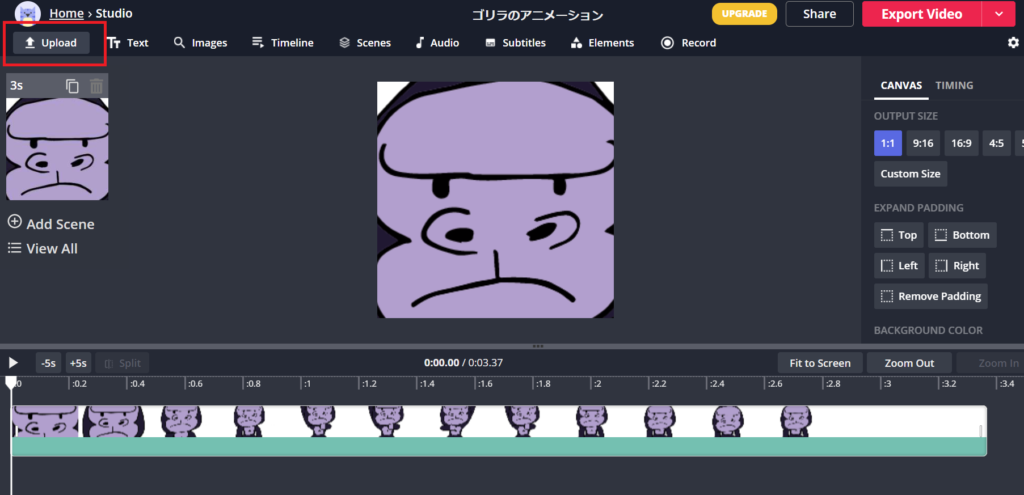Open the Images search tool
Screen dimensions: 1024x495
200,43
